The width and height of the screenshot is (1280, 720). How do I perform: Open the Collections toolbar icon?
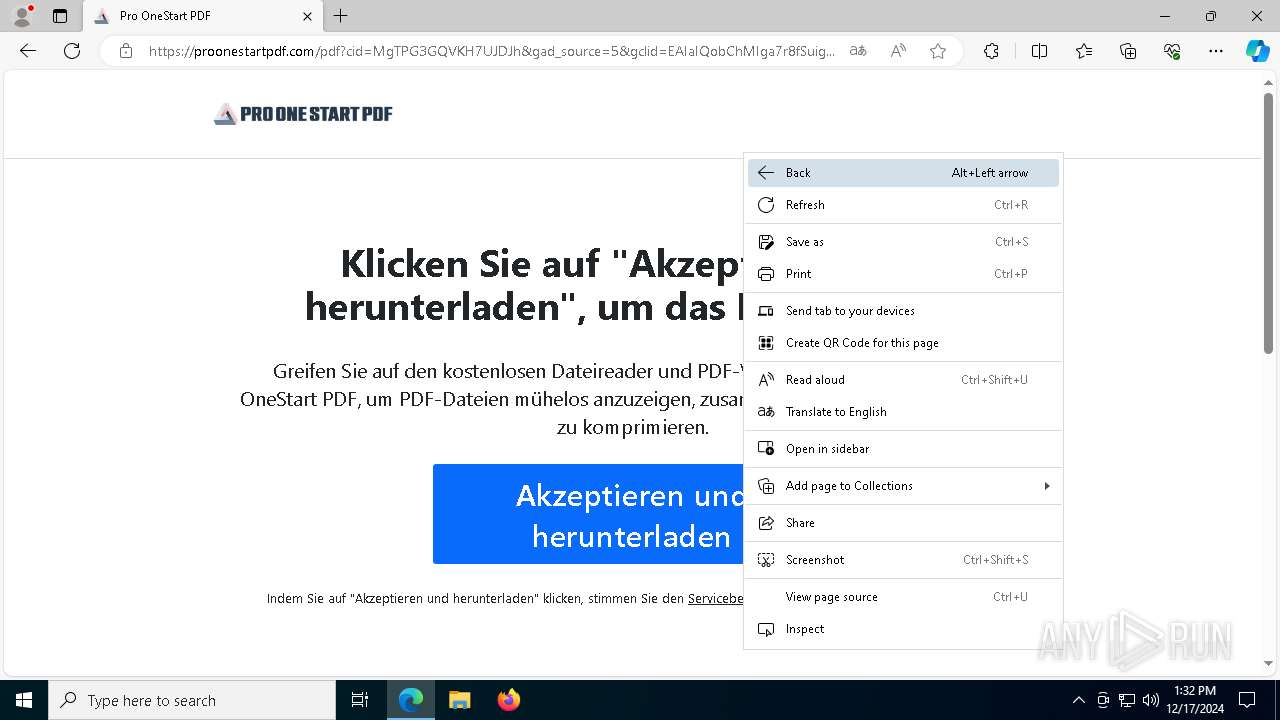point(1128,51)
